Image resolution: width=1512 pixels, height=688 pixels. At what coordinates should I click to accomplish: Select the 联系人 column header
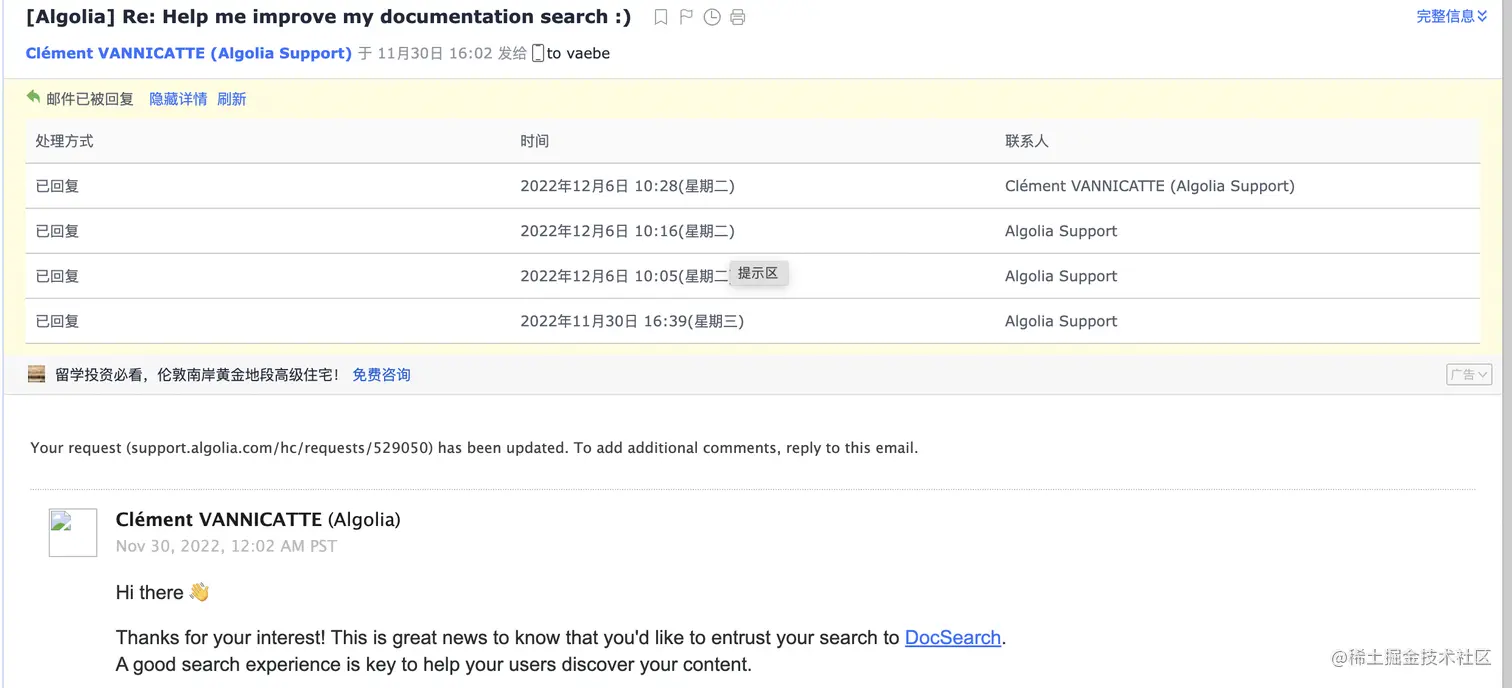pyautogui.click(x=1027, y=141)
